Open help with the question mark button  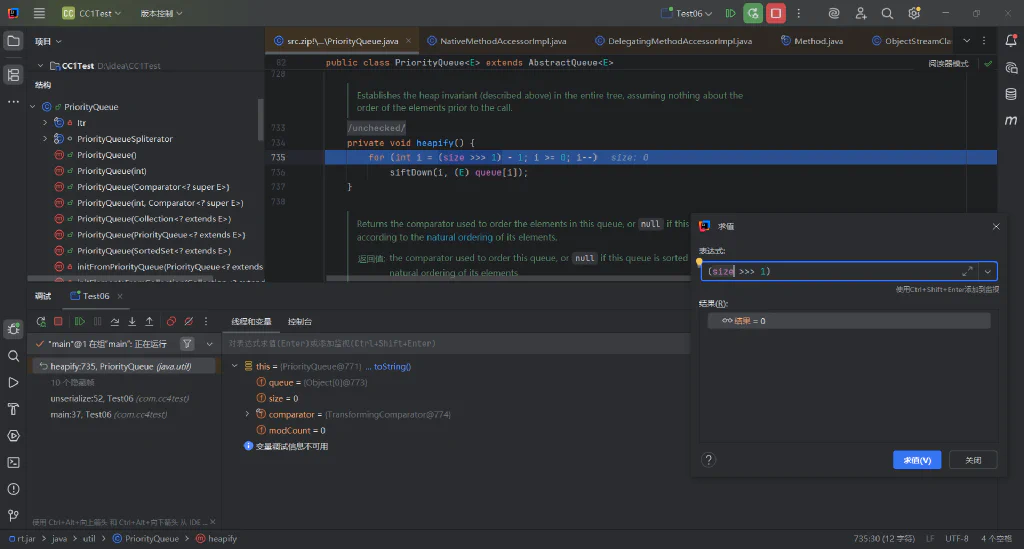[x=709, y=460]
